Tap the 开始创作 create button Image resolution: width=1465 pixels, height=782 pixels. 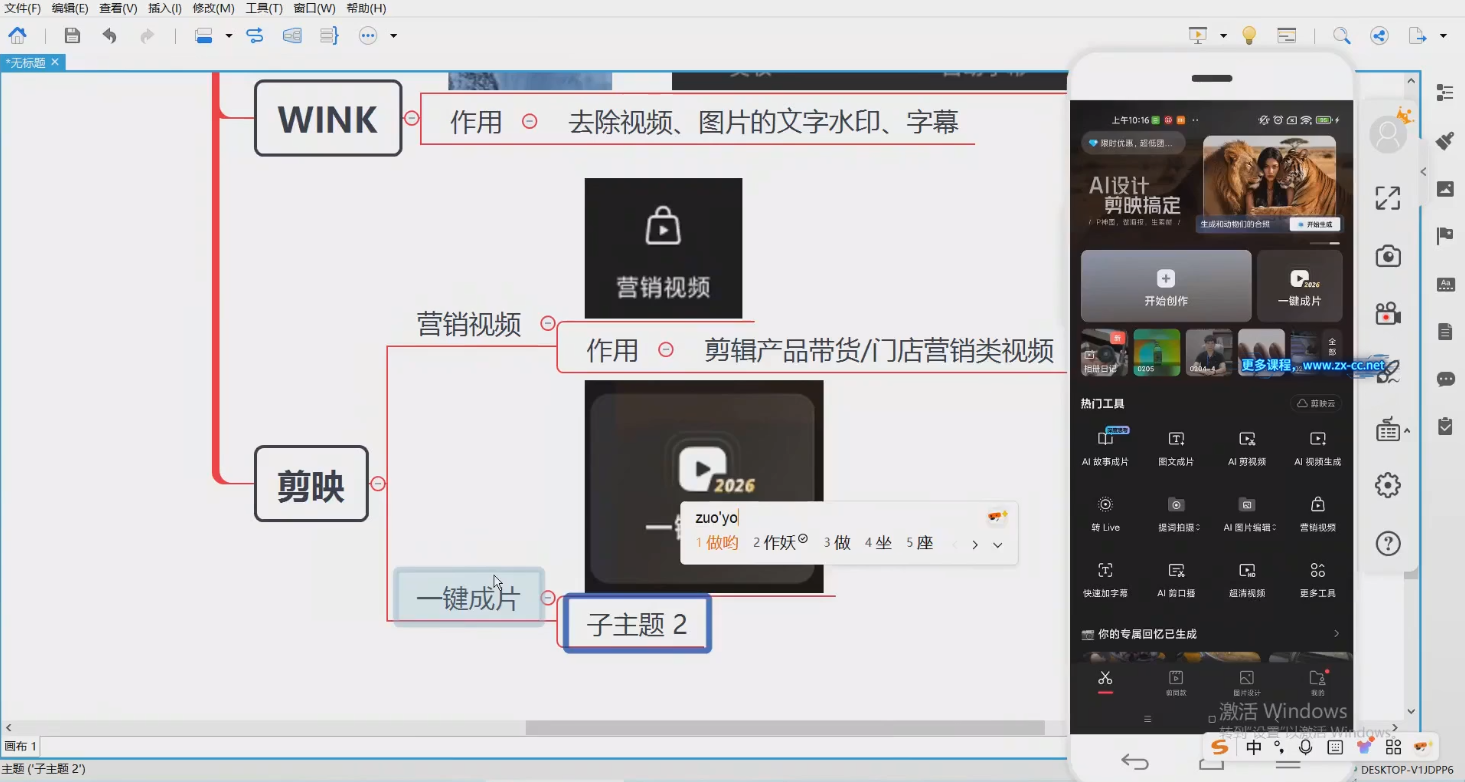[1165, 285]
